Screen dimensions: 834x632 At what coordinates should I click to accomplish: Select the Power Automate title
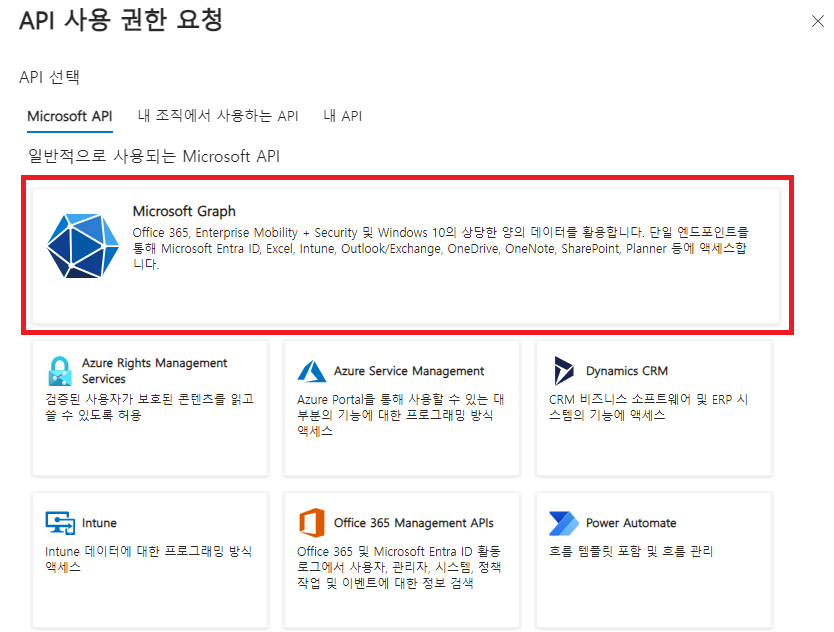coord(631,523)
